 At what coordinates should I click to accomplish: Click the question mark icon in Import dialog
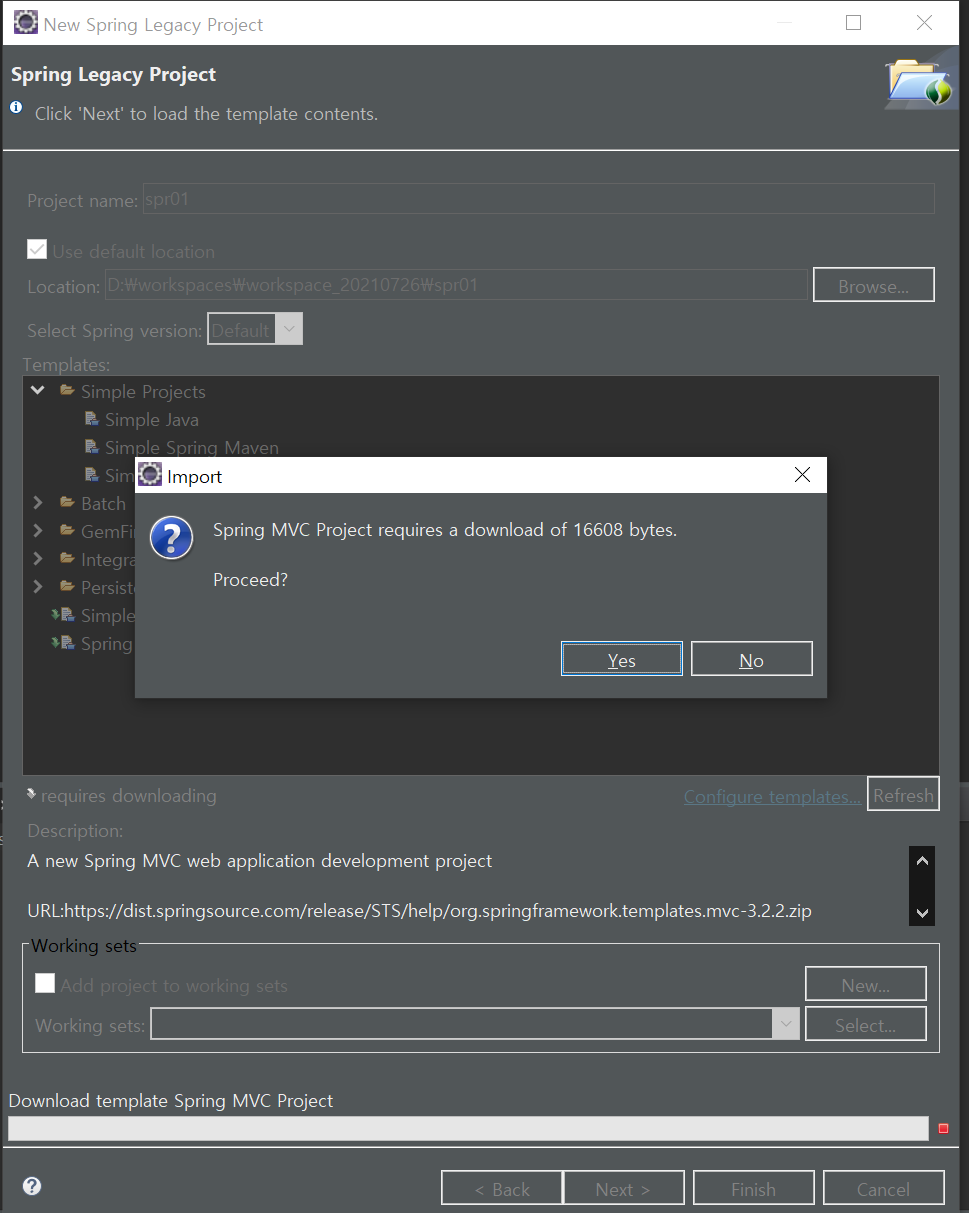pos(171,538)
